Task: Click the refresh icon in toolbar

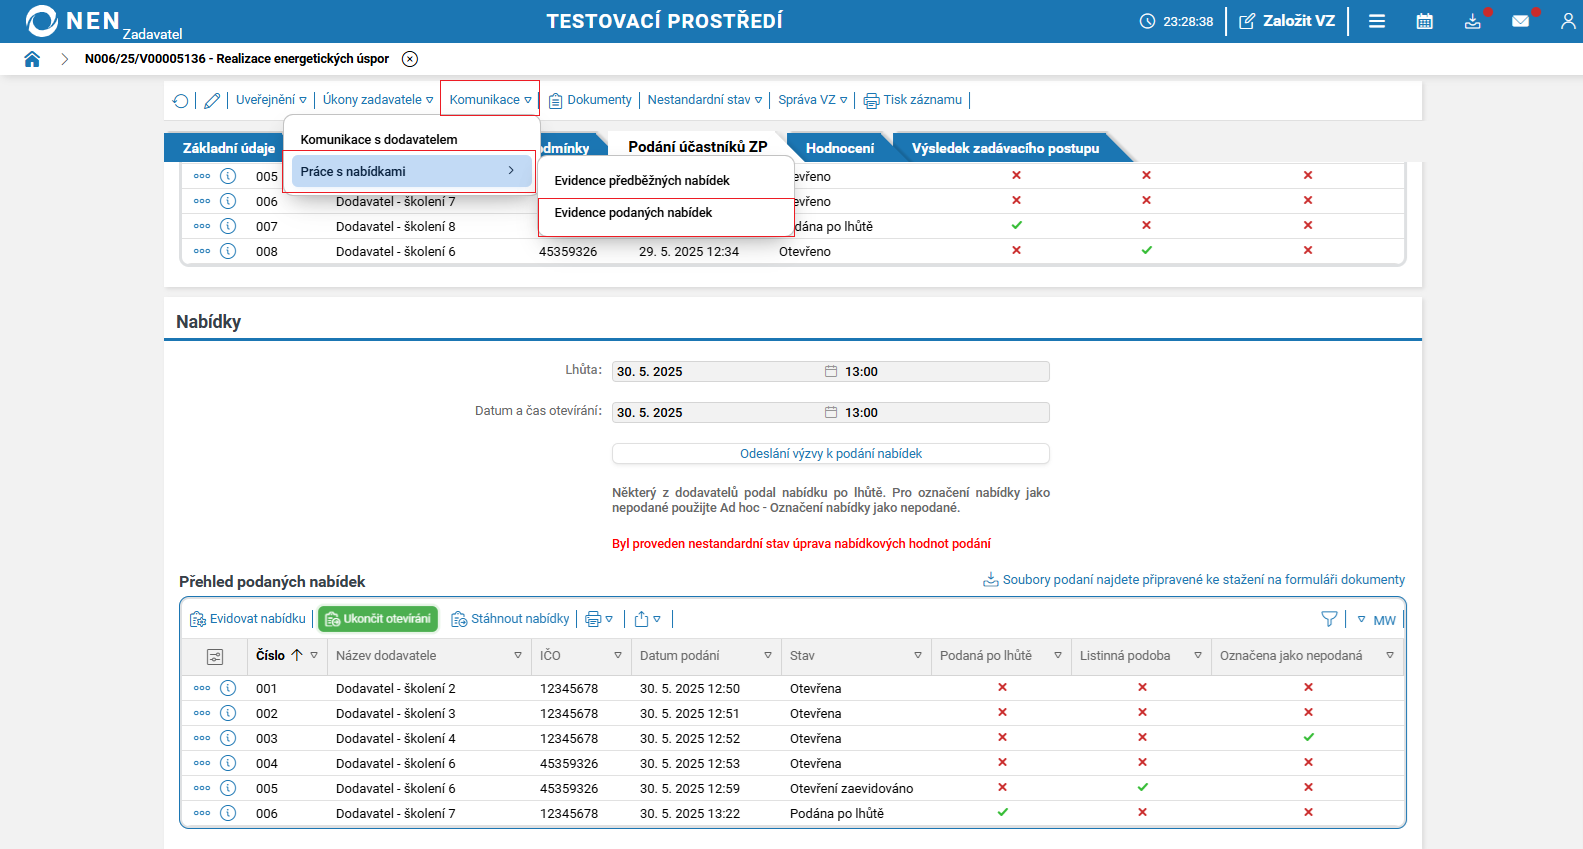Action: (180, 100)
